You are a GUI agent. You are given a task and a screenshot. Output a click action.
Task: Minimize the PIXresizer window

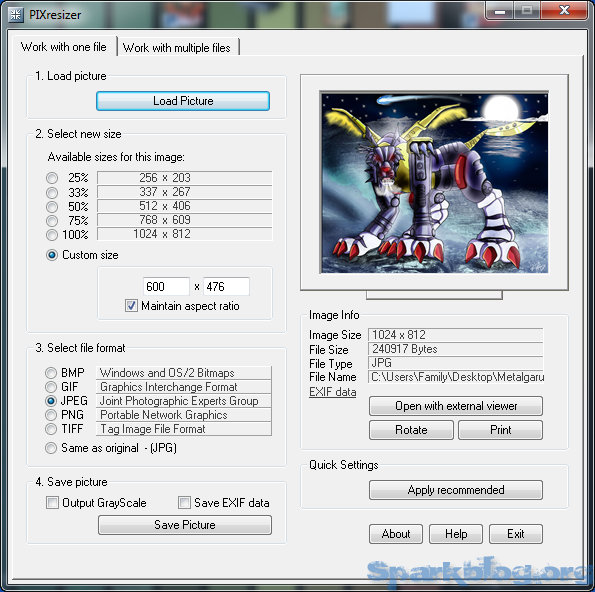500,11
